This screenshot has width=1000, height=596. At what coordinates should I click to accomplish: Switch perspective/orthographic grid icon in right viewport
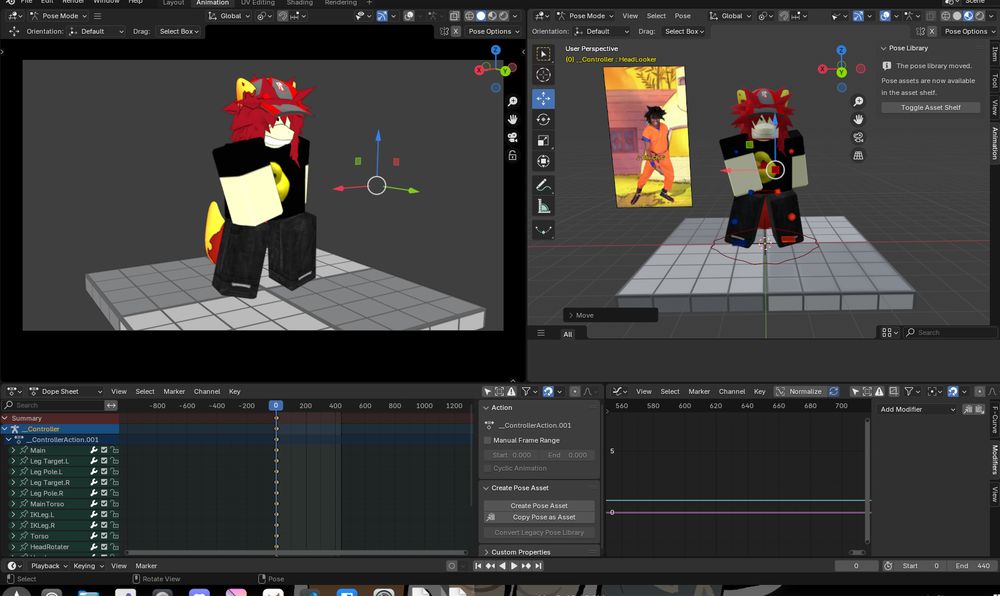pyautogui.click(x=858, y=155)
